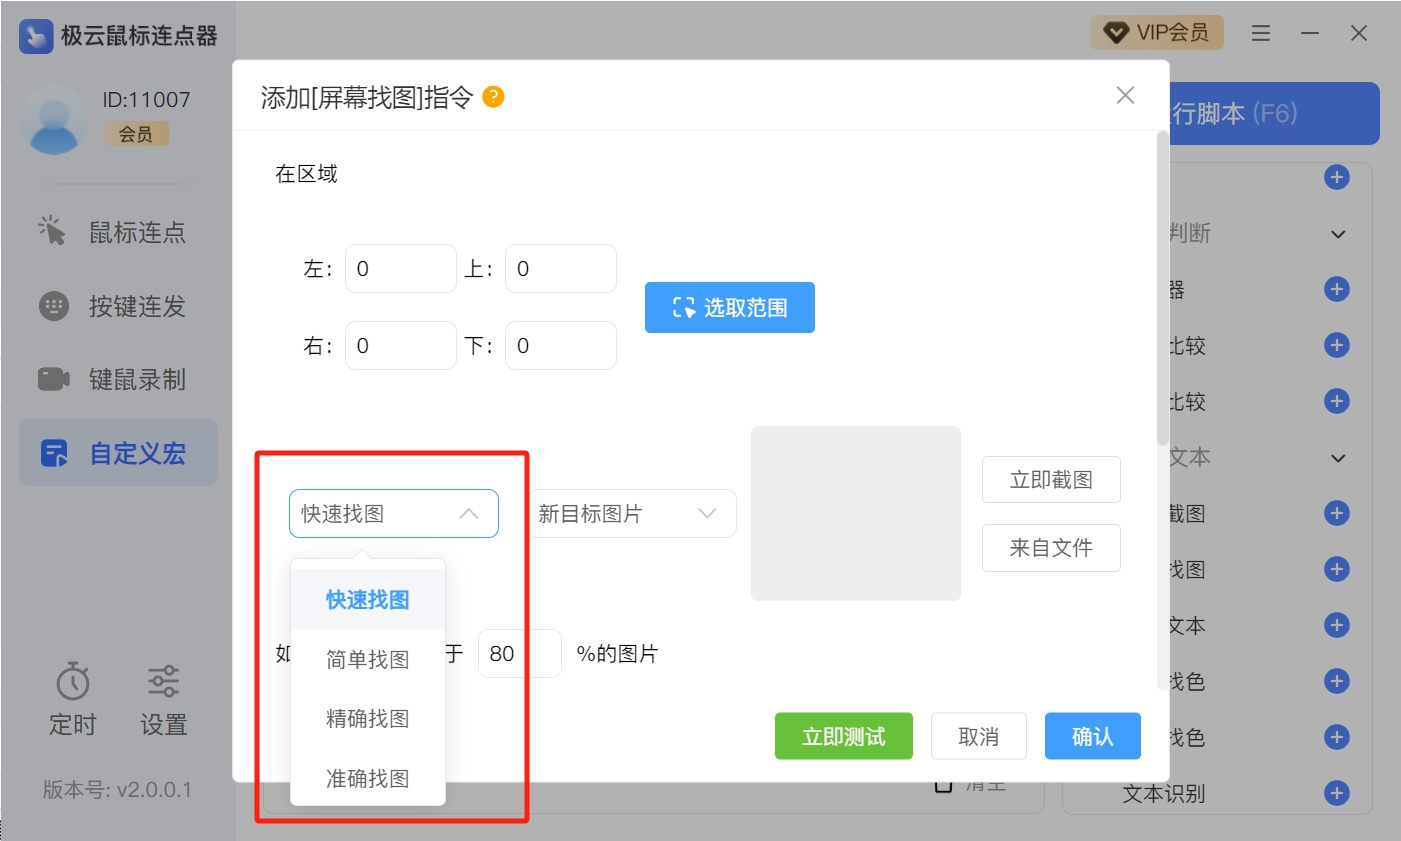
Task: Close the 添加屏幕找图指令 dialog
Action: pyautogui.click(x=1125, y=95)
